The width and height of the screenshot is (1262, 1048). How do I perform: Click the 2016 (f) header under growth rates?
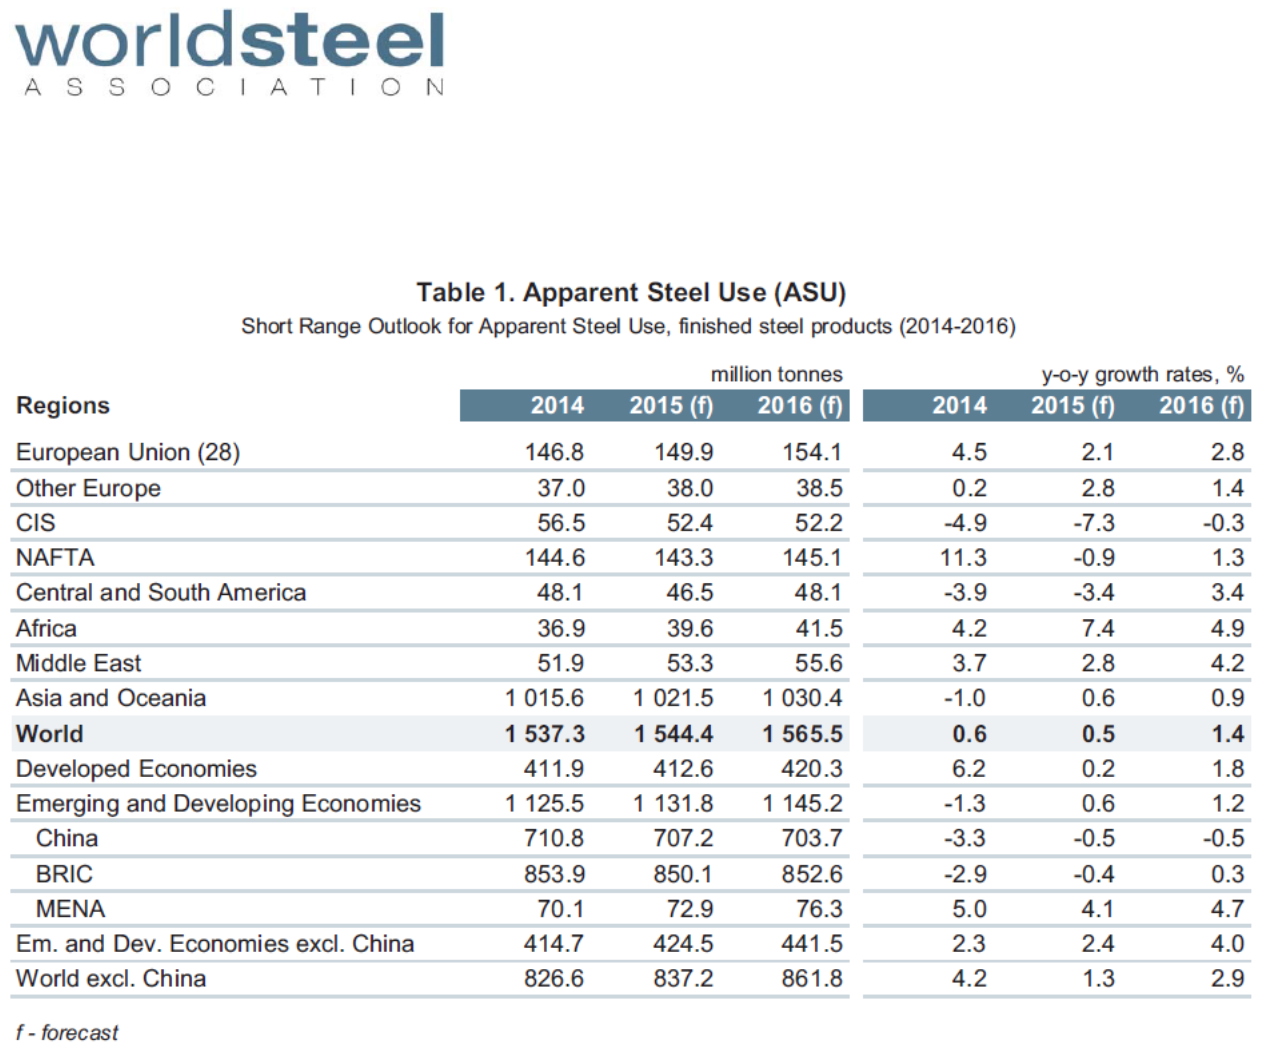1200,405
